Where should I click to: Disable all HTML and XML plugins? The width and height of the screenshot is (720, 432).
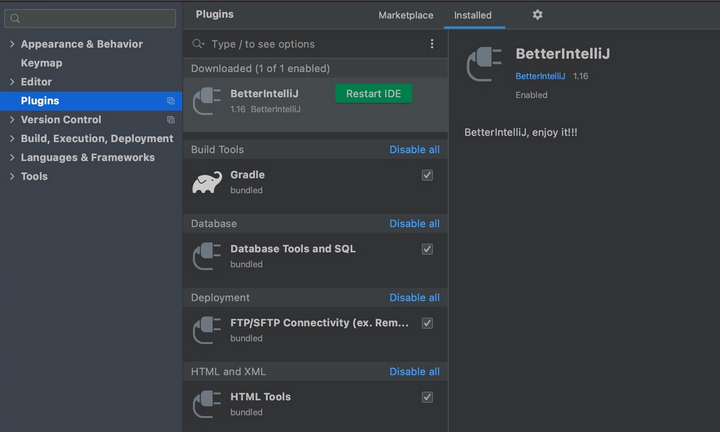tap(414, 371)
